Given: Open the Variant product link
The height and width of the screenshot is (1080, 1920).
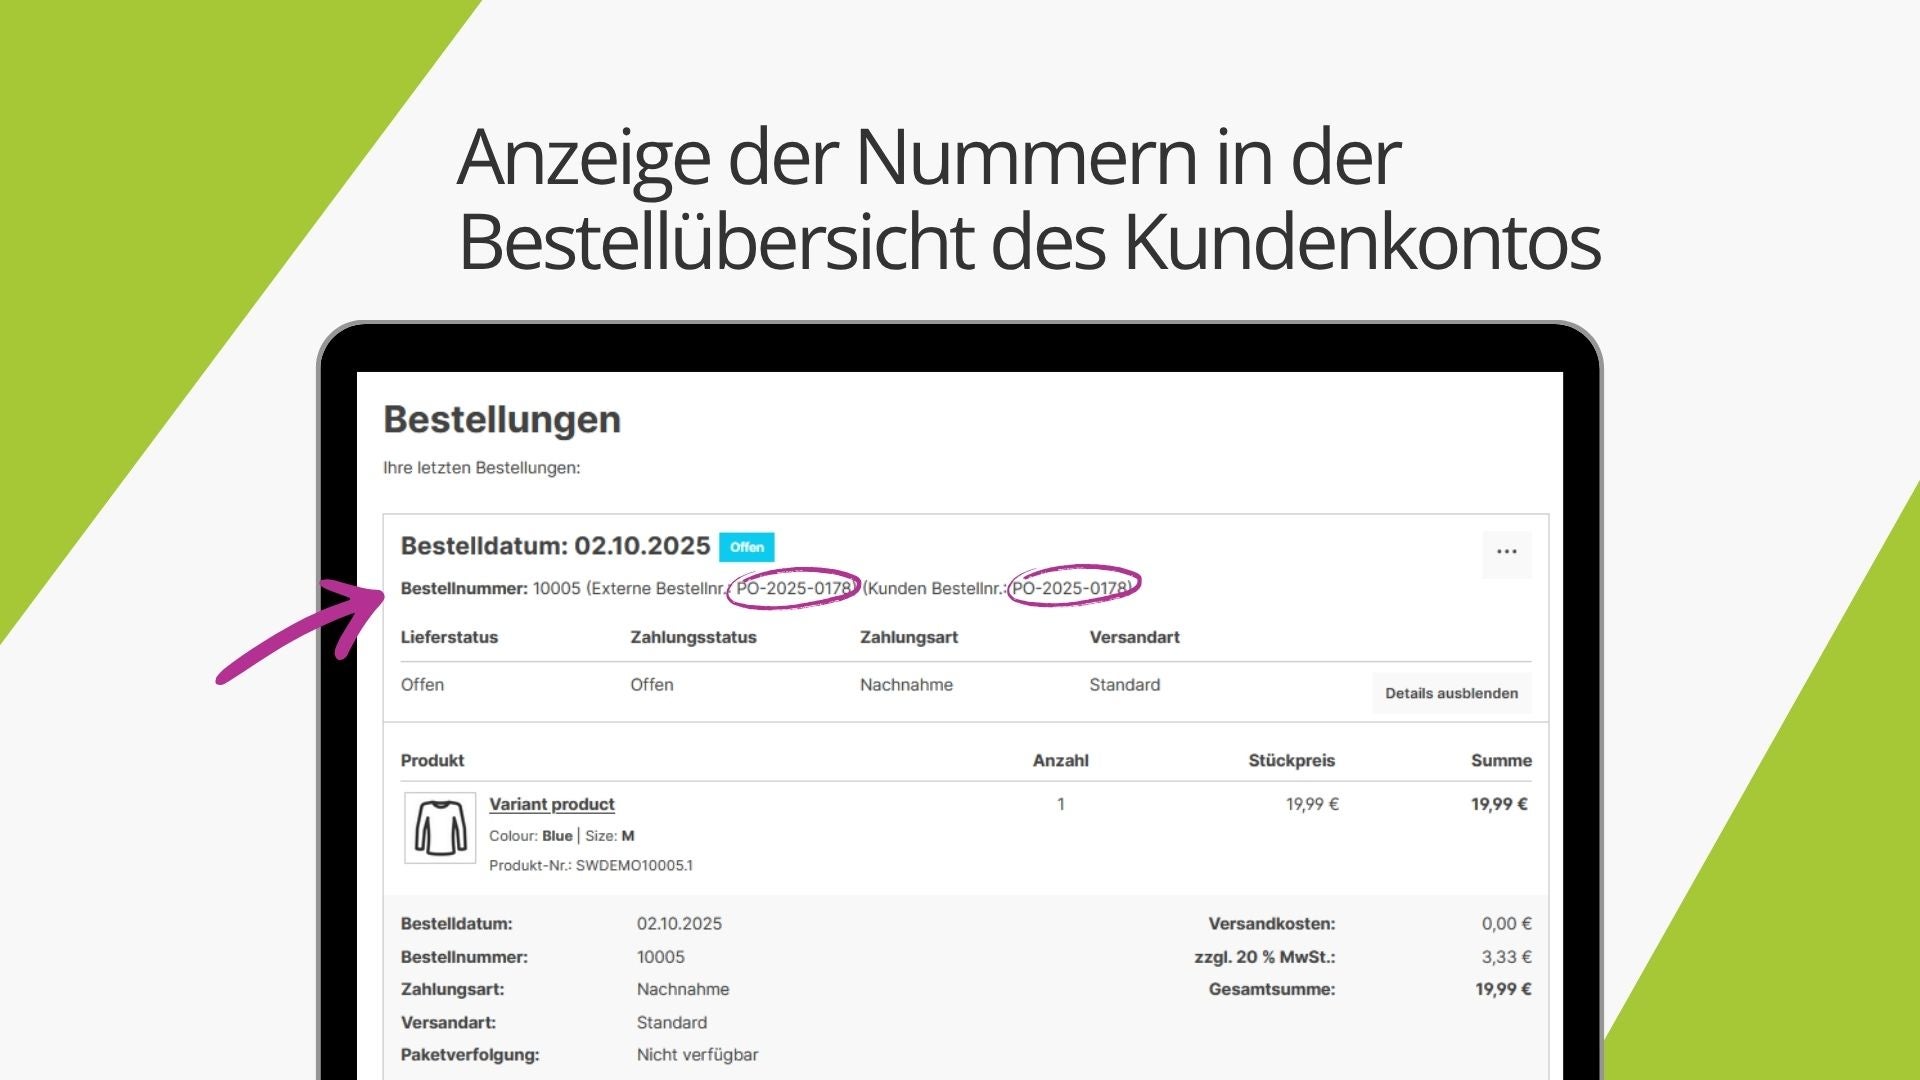Looking at the screenshot, I should tap(551, 804).
